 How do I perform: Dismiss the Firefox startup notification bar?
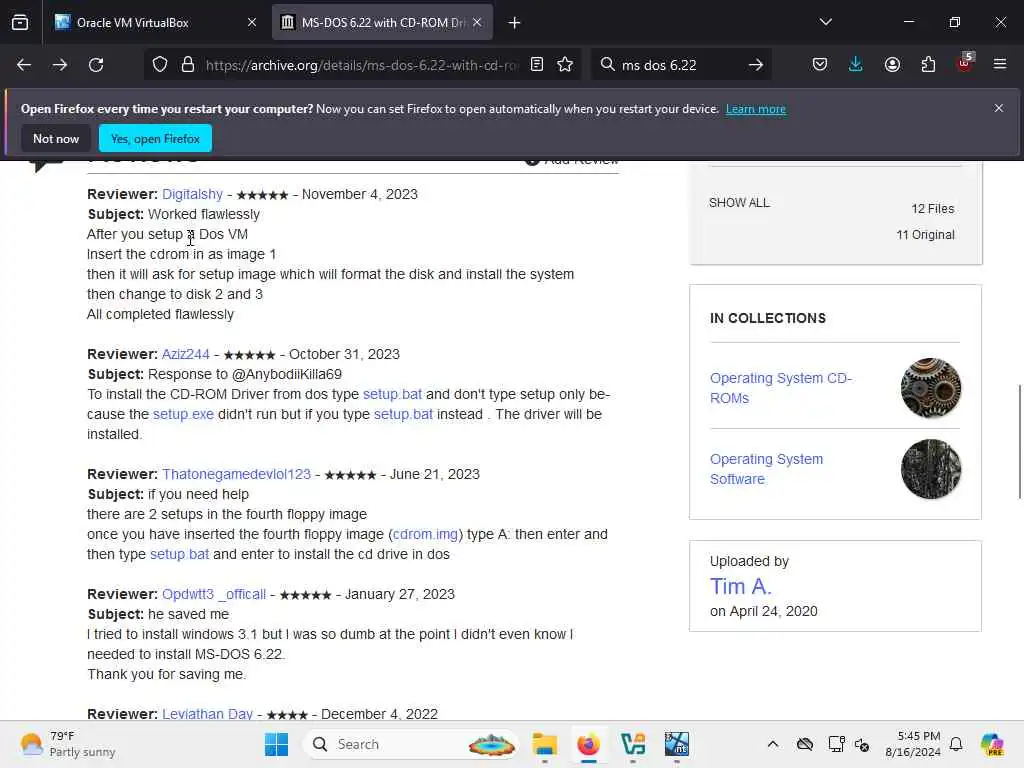pyautogui.click(x=999, y=108)
